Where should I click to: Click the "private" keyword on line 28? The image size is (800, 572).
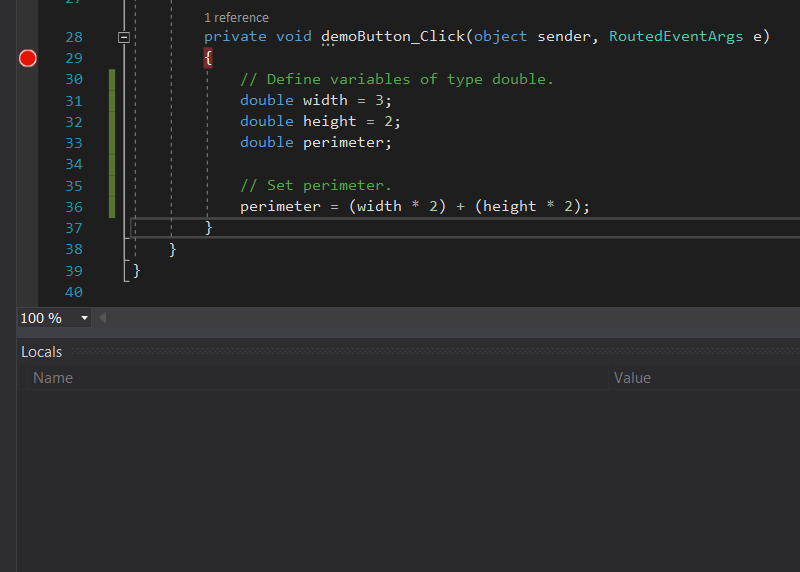point(235,37)
